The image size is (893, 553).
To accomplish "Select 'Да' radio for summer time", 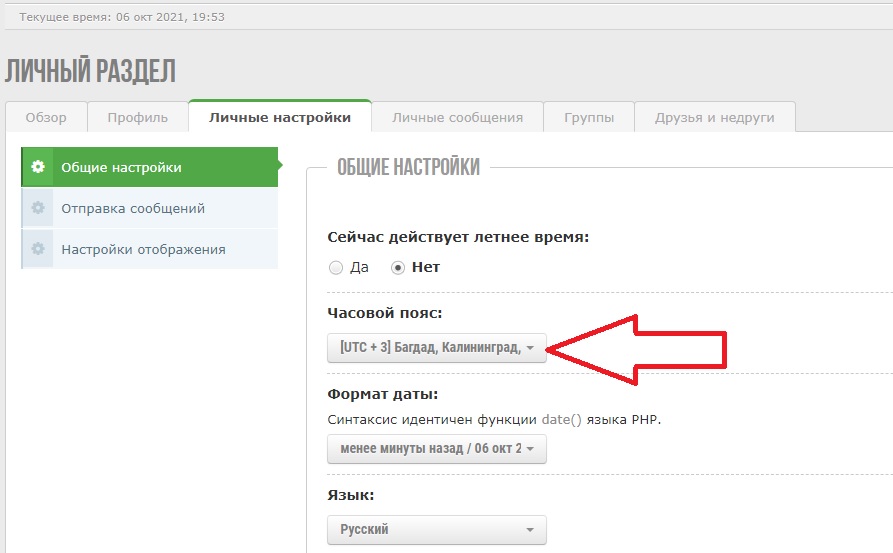I will click(336, 268).
